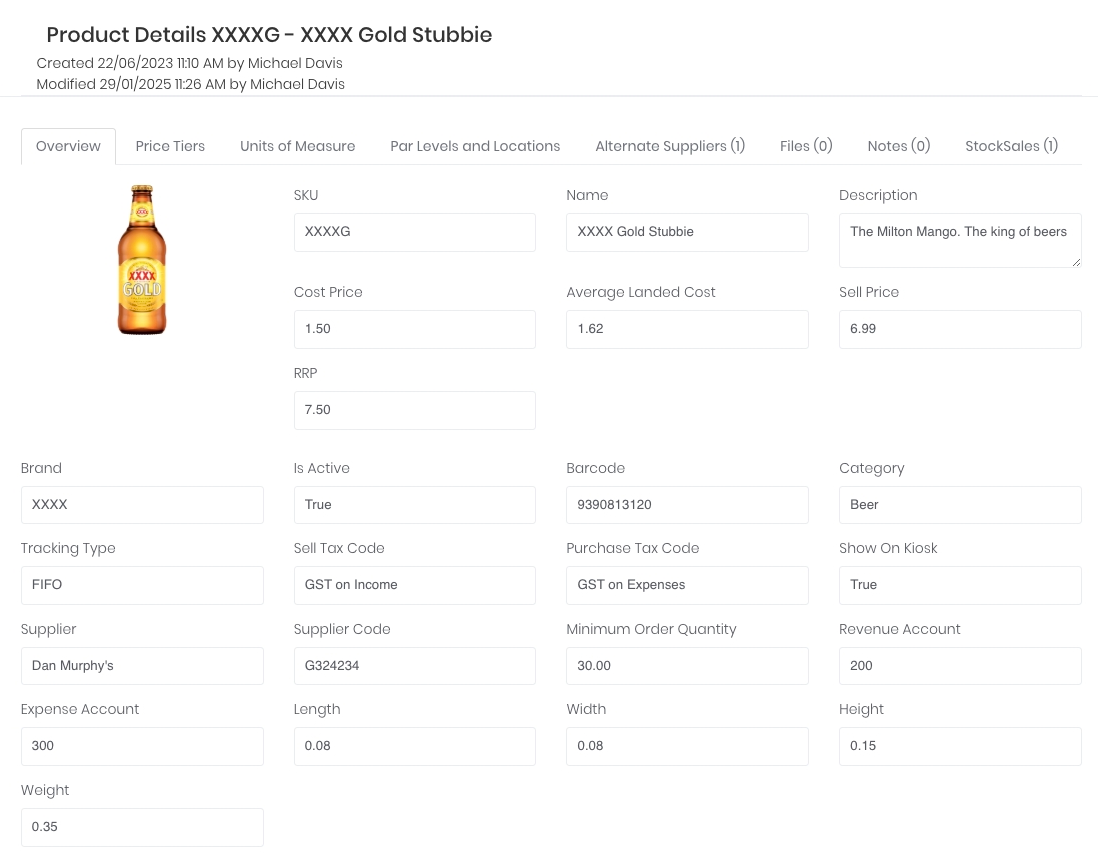Click the Supplier Code field G324234
The height and width of the screenshot is (856, 1098).
click(x=415, y=666)
